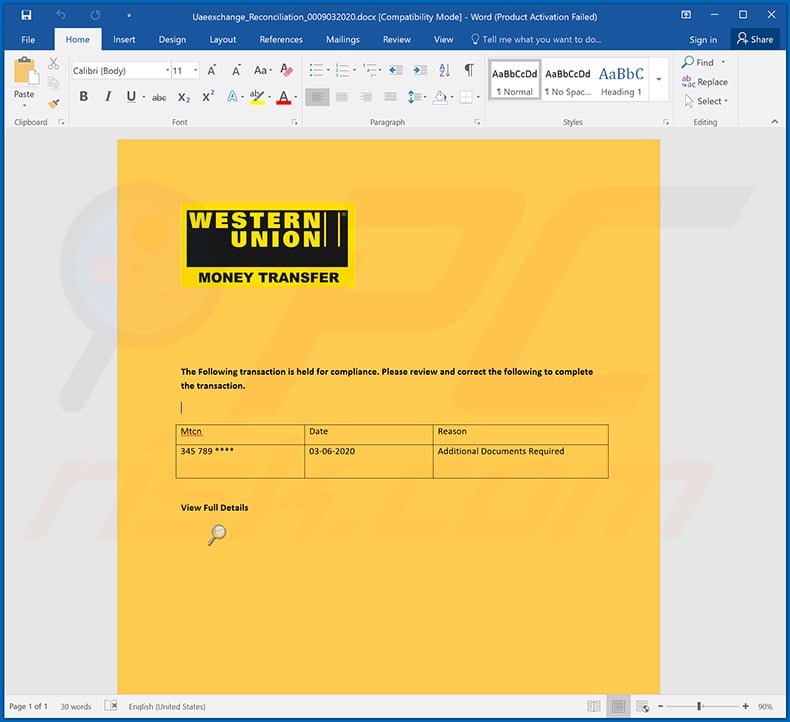This screenshot has height=722, width=790.
Task: Center align the paragraph
Action: 342,97
